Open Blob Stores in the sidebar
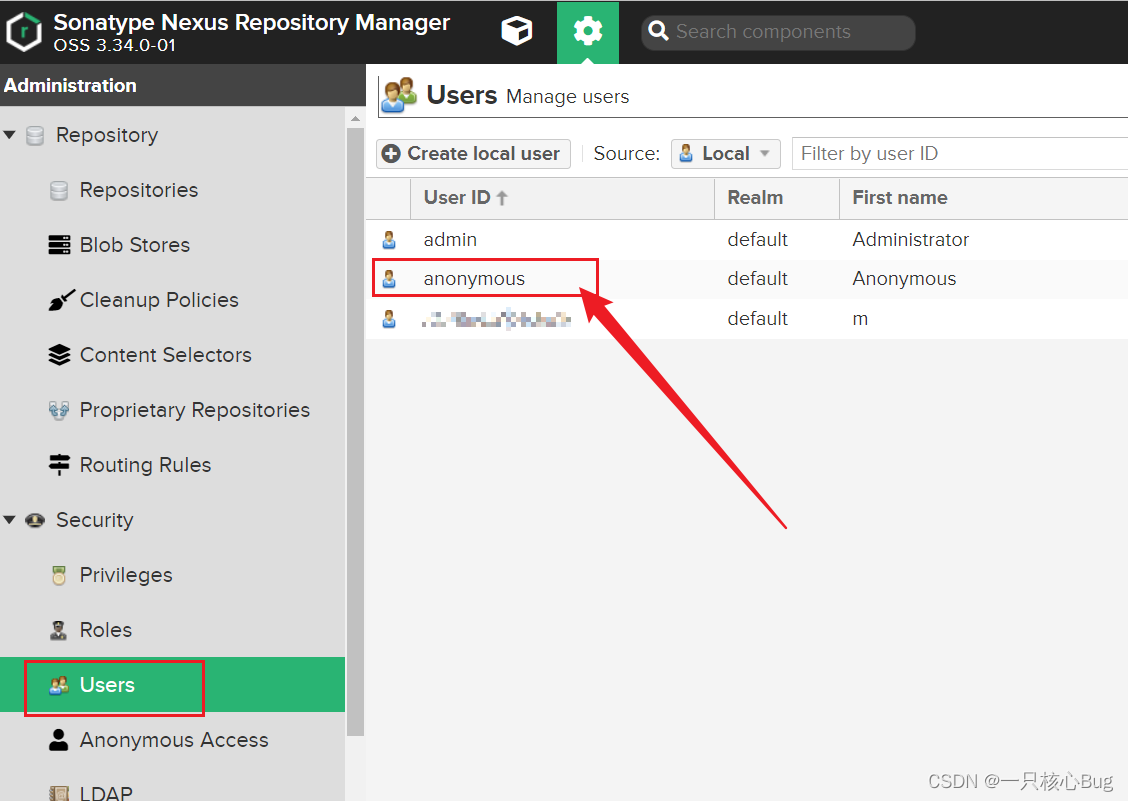Screen dimensions: 1128x801 click(135, 245)
